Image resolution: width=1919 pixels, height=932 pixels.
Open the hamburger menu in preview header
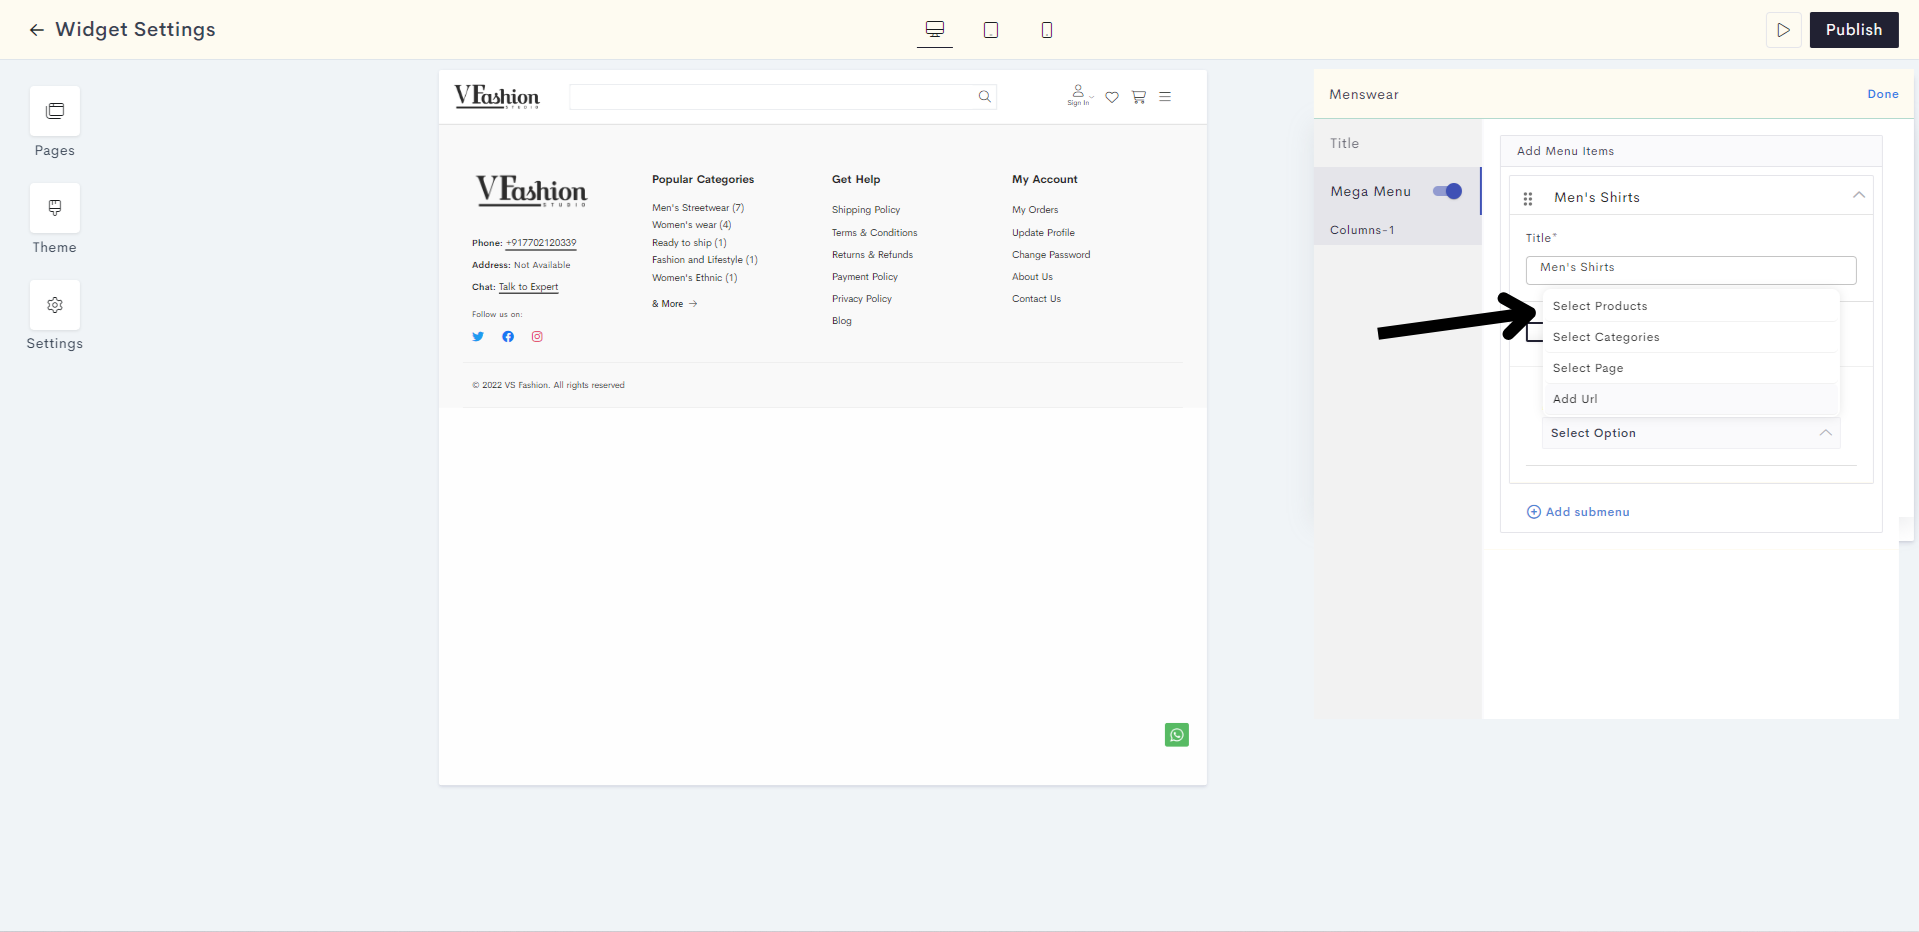pos(1165,97)
